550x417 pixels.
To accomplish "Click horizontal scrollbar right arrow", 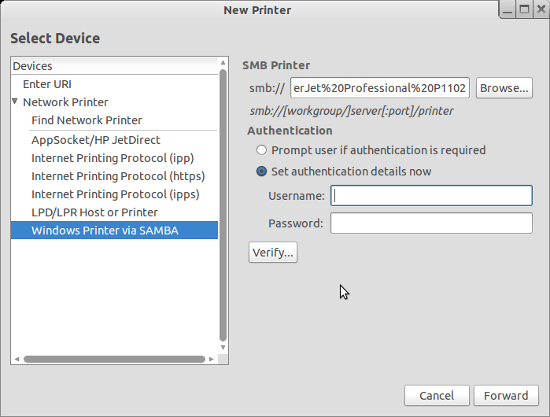I will point(211,359).
